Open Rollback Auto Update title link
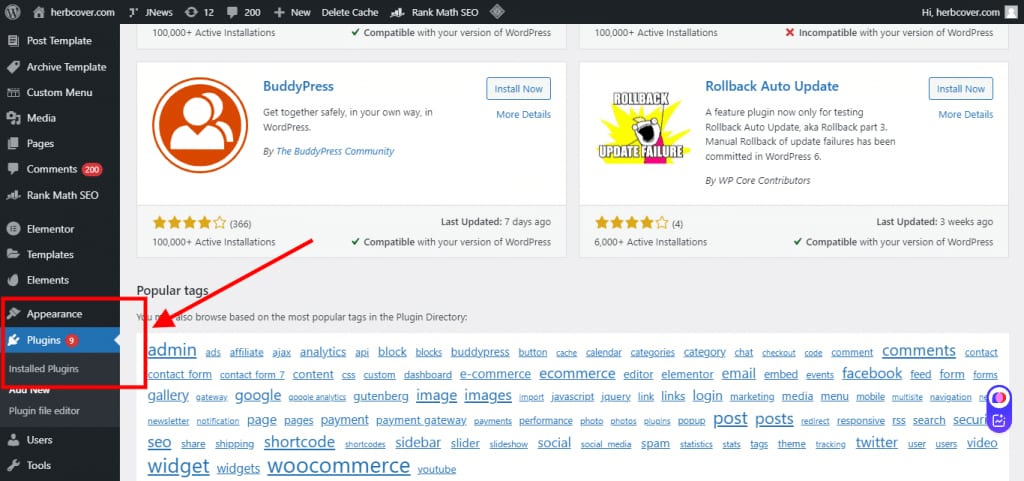This screenshot has height=481, width=1024. [x=772, y=86]
